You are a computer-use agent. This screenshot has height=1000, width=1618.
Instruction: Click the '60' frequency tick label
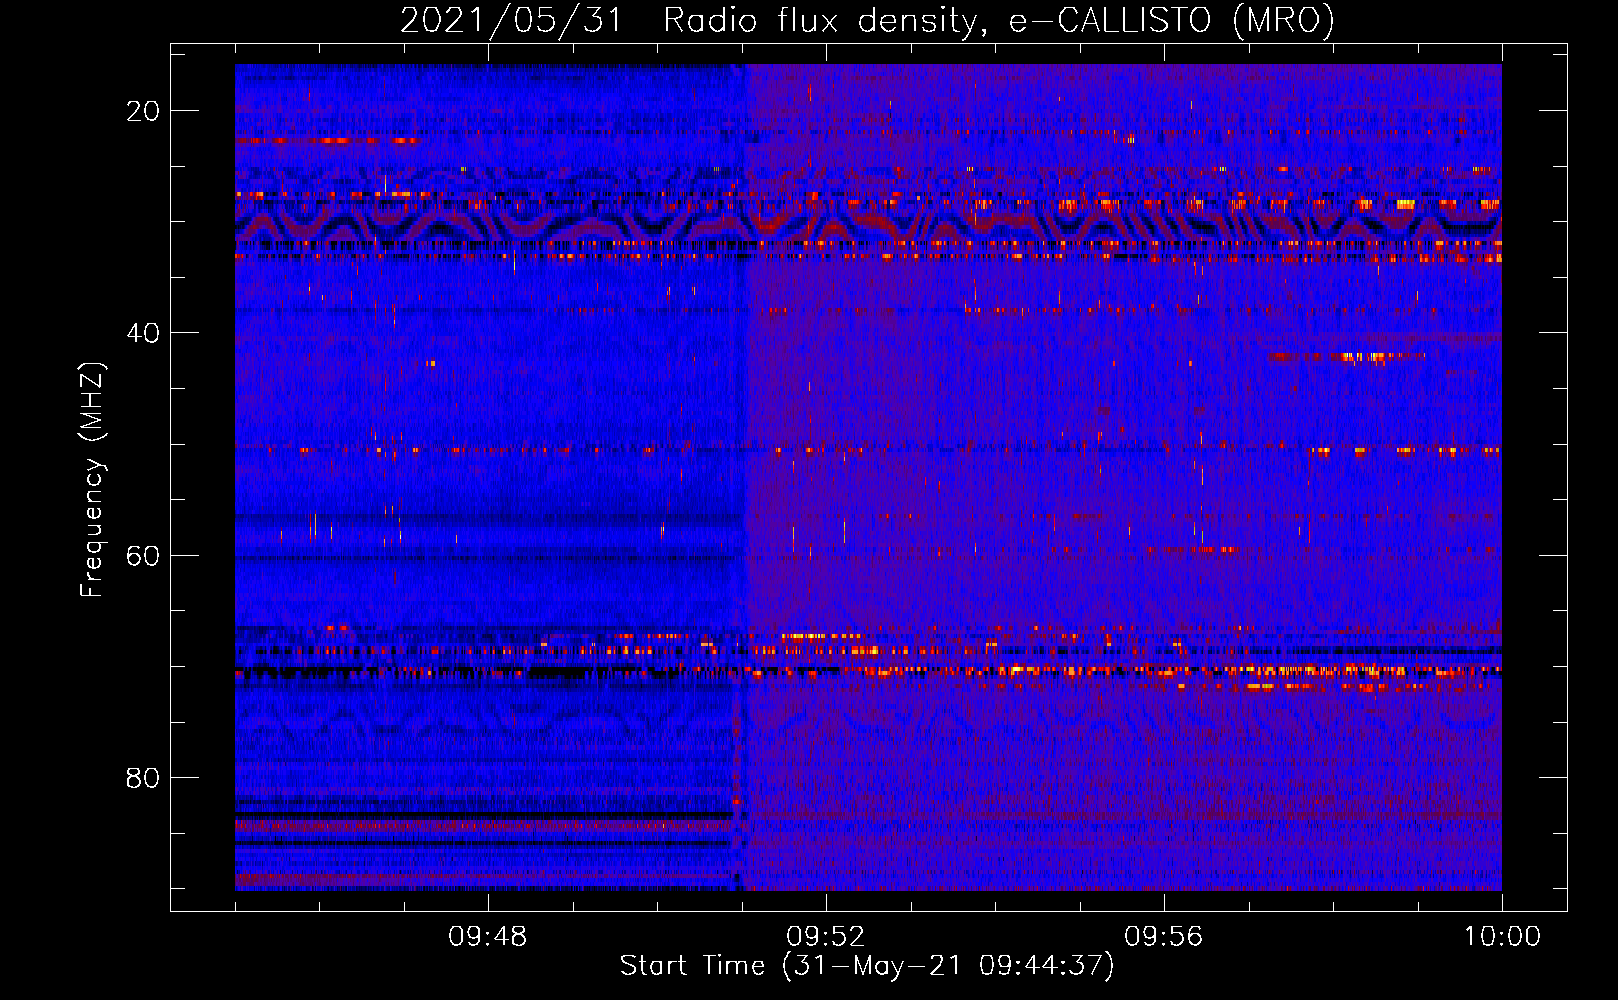[143, 555]
